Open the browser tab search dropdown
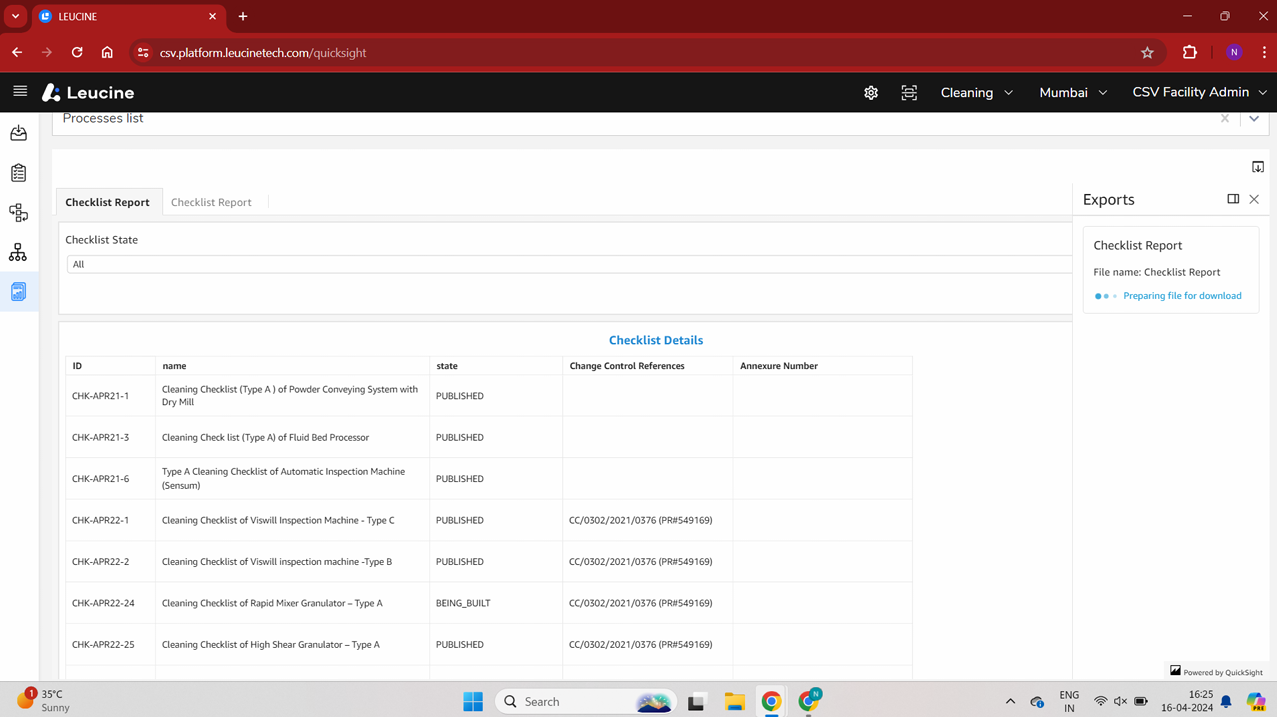The height and width of the screenshot is (717, 1277). [x=15, y=17]
